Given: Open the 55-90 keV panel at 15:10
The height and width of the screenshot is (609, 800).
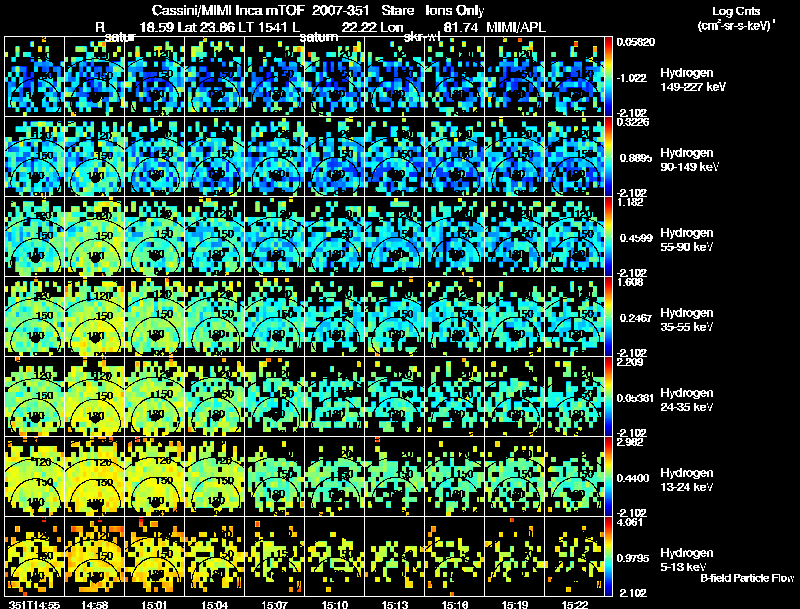Looking at the screenshot, I should click(x=335, y=237).
